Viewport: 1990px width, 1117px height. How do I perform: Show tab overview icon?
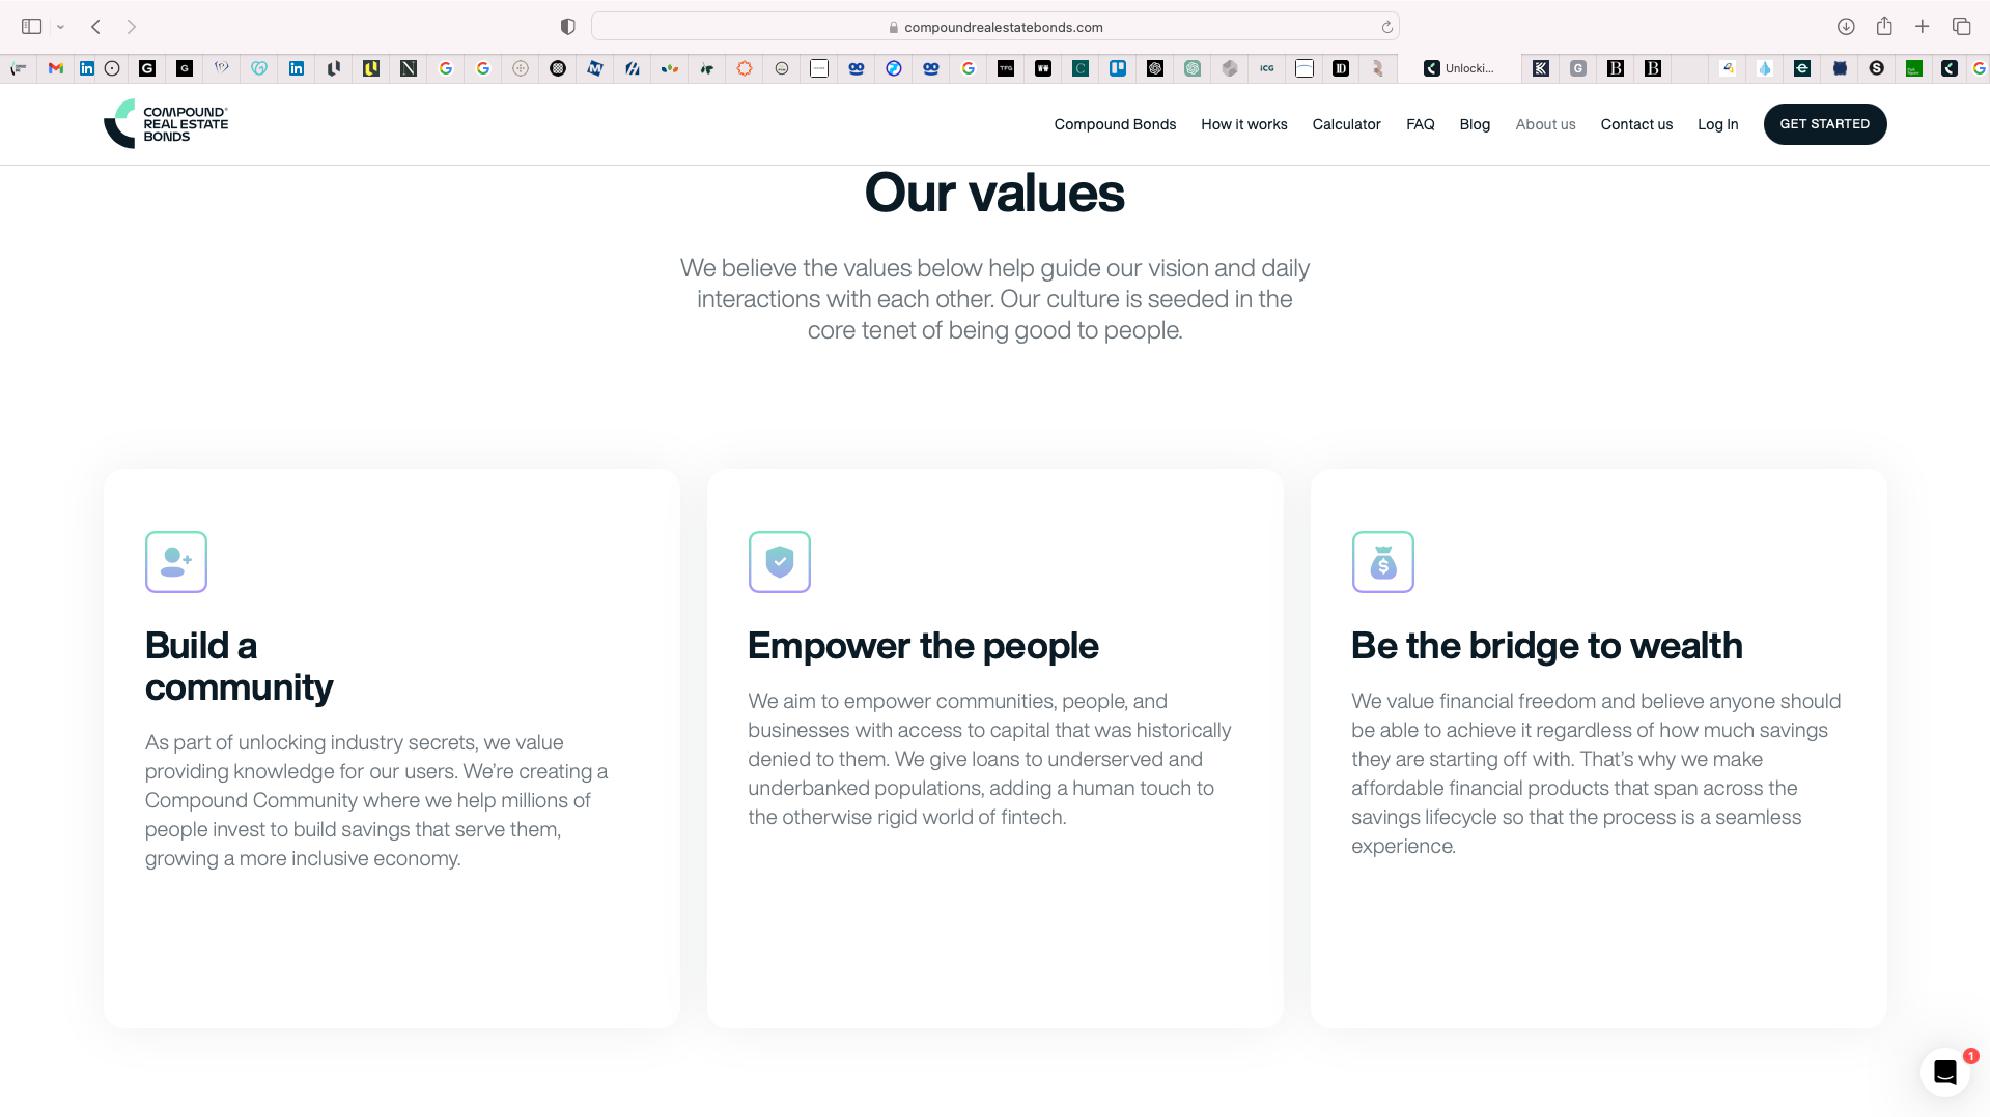click(1961, 27)
